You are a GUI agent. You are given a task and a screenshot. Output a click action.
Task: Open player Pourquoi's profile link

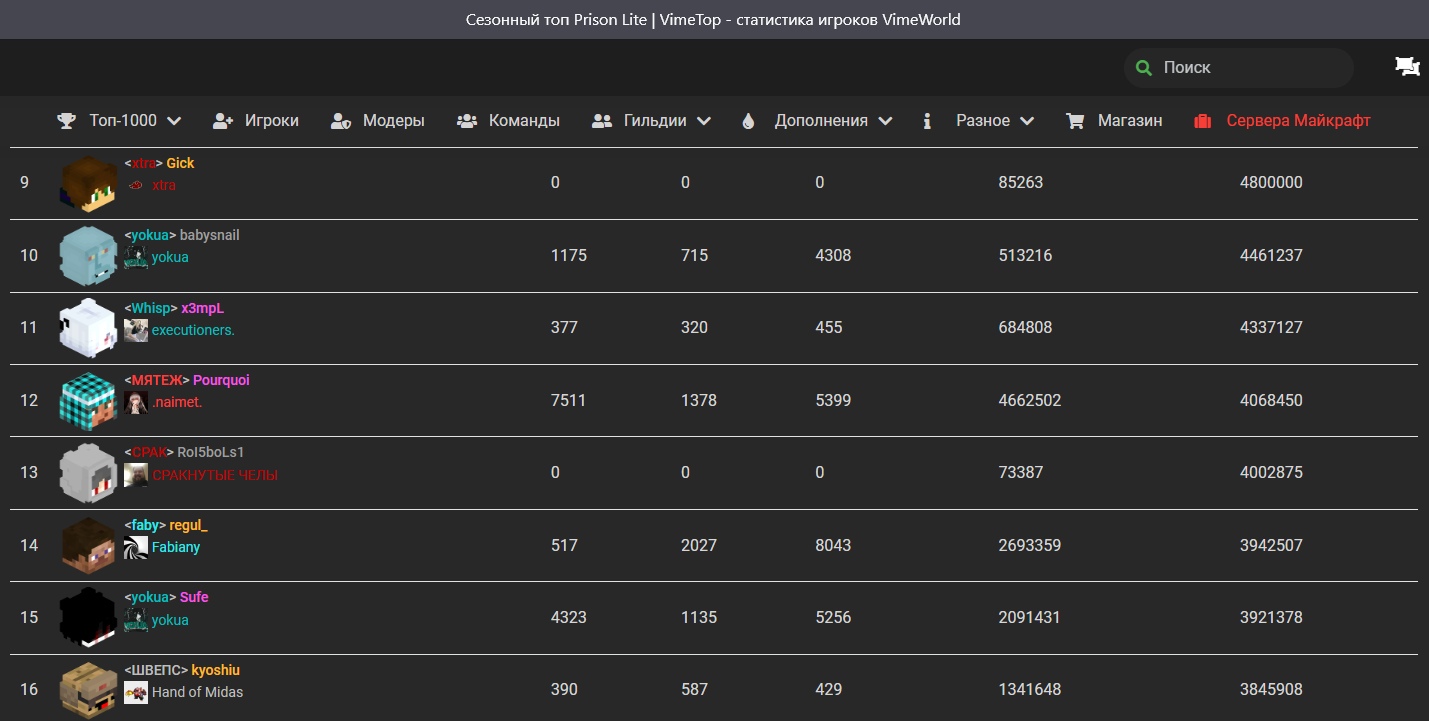tap(221, 380)
